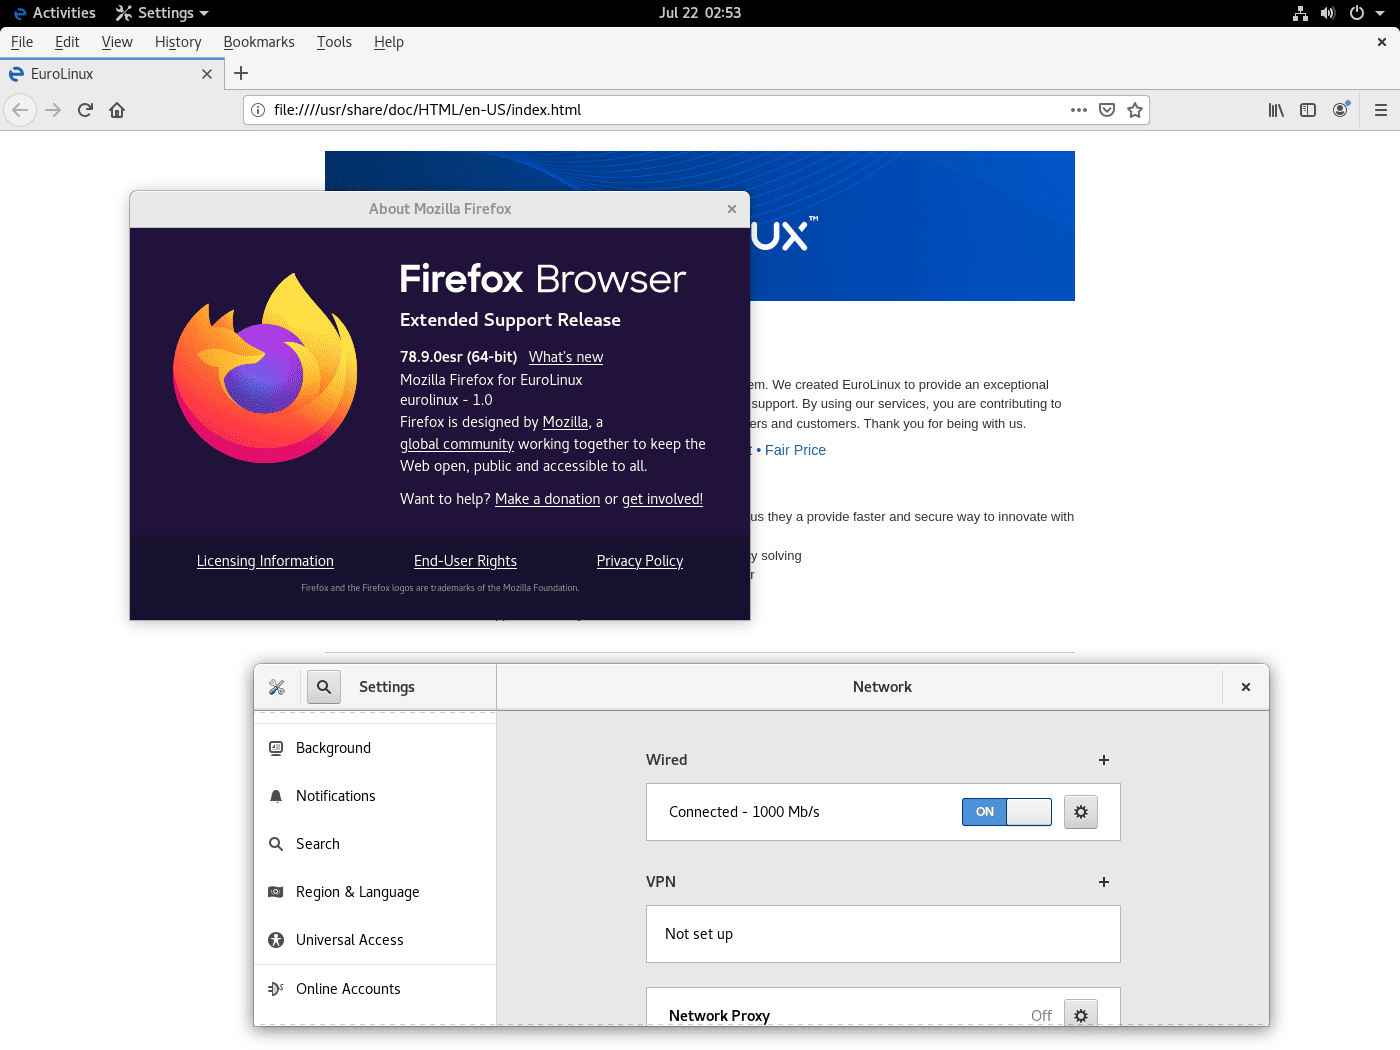This screenshot has width=1400, height=1050.
Task: Toggle the wired connection switch off
Action: (1007, 812)
